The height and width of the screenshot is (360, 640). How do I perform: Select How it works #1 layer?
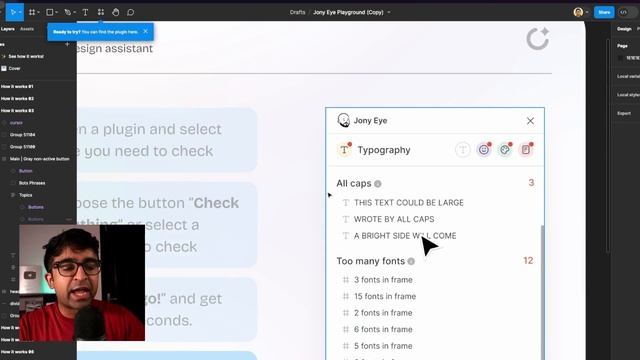tap(17, 87)
